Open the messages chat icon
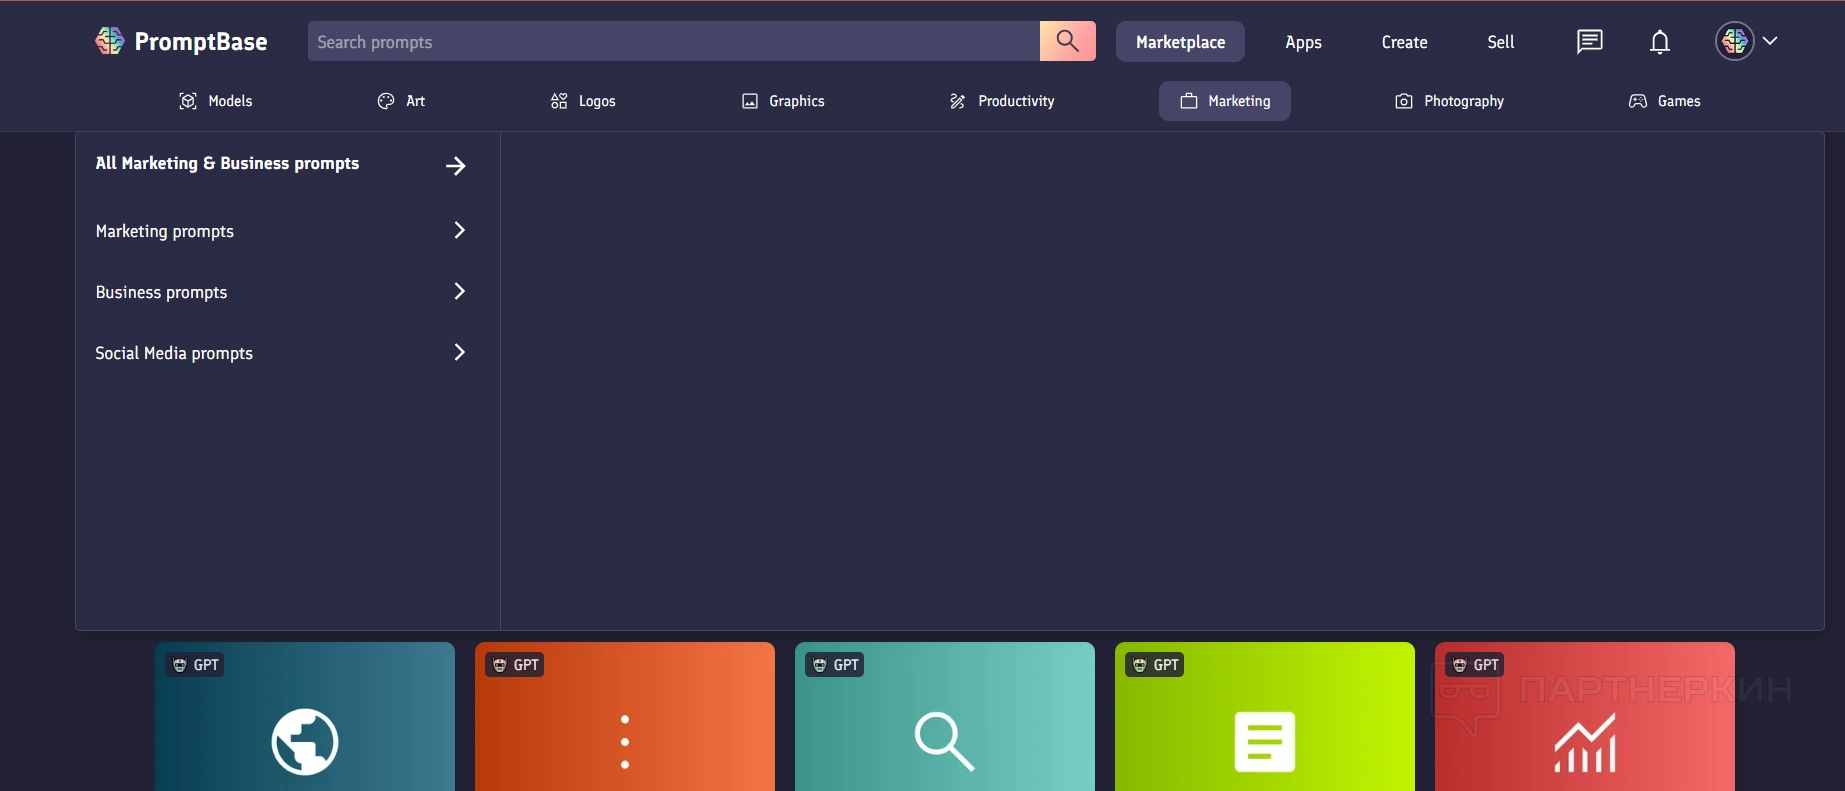This screenshot has width=1845, height=791. pos(1590,41)
